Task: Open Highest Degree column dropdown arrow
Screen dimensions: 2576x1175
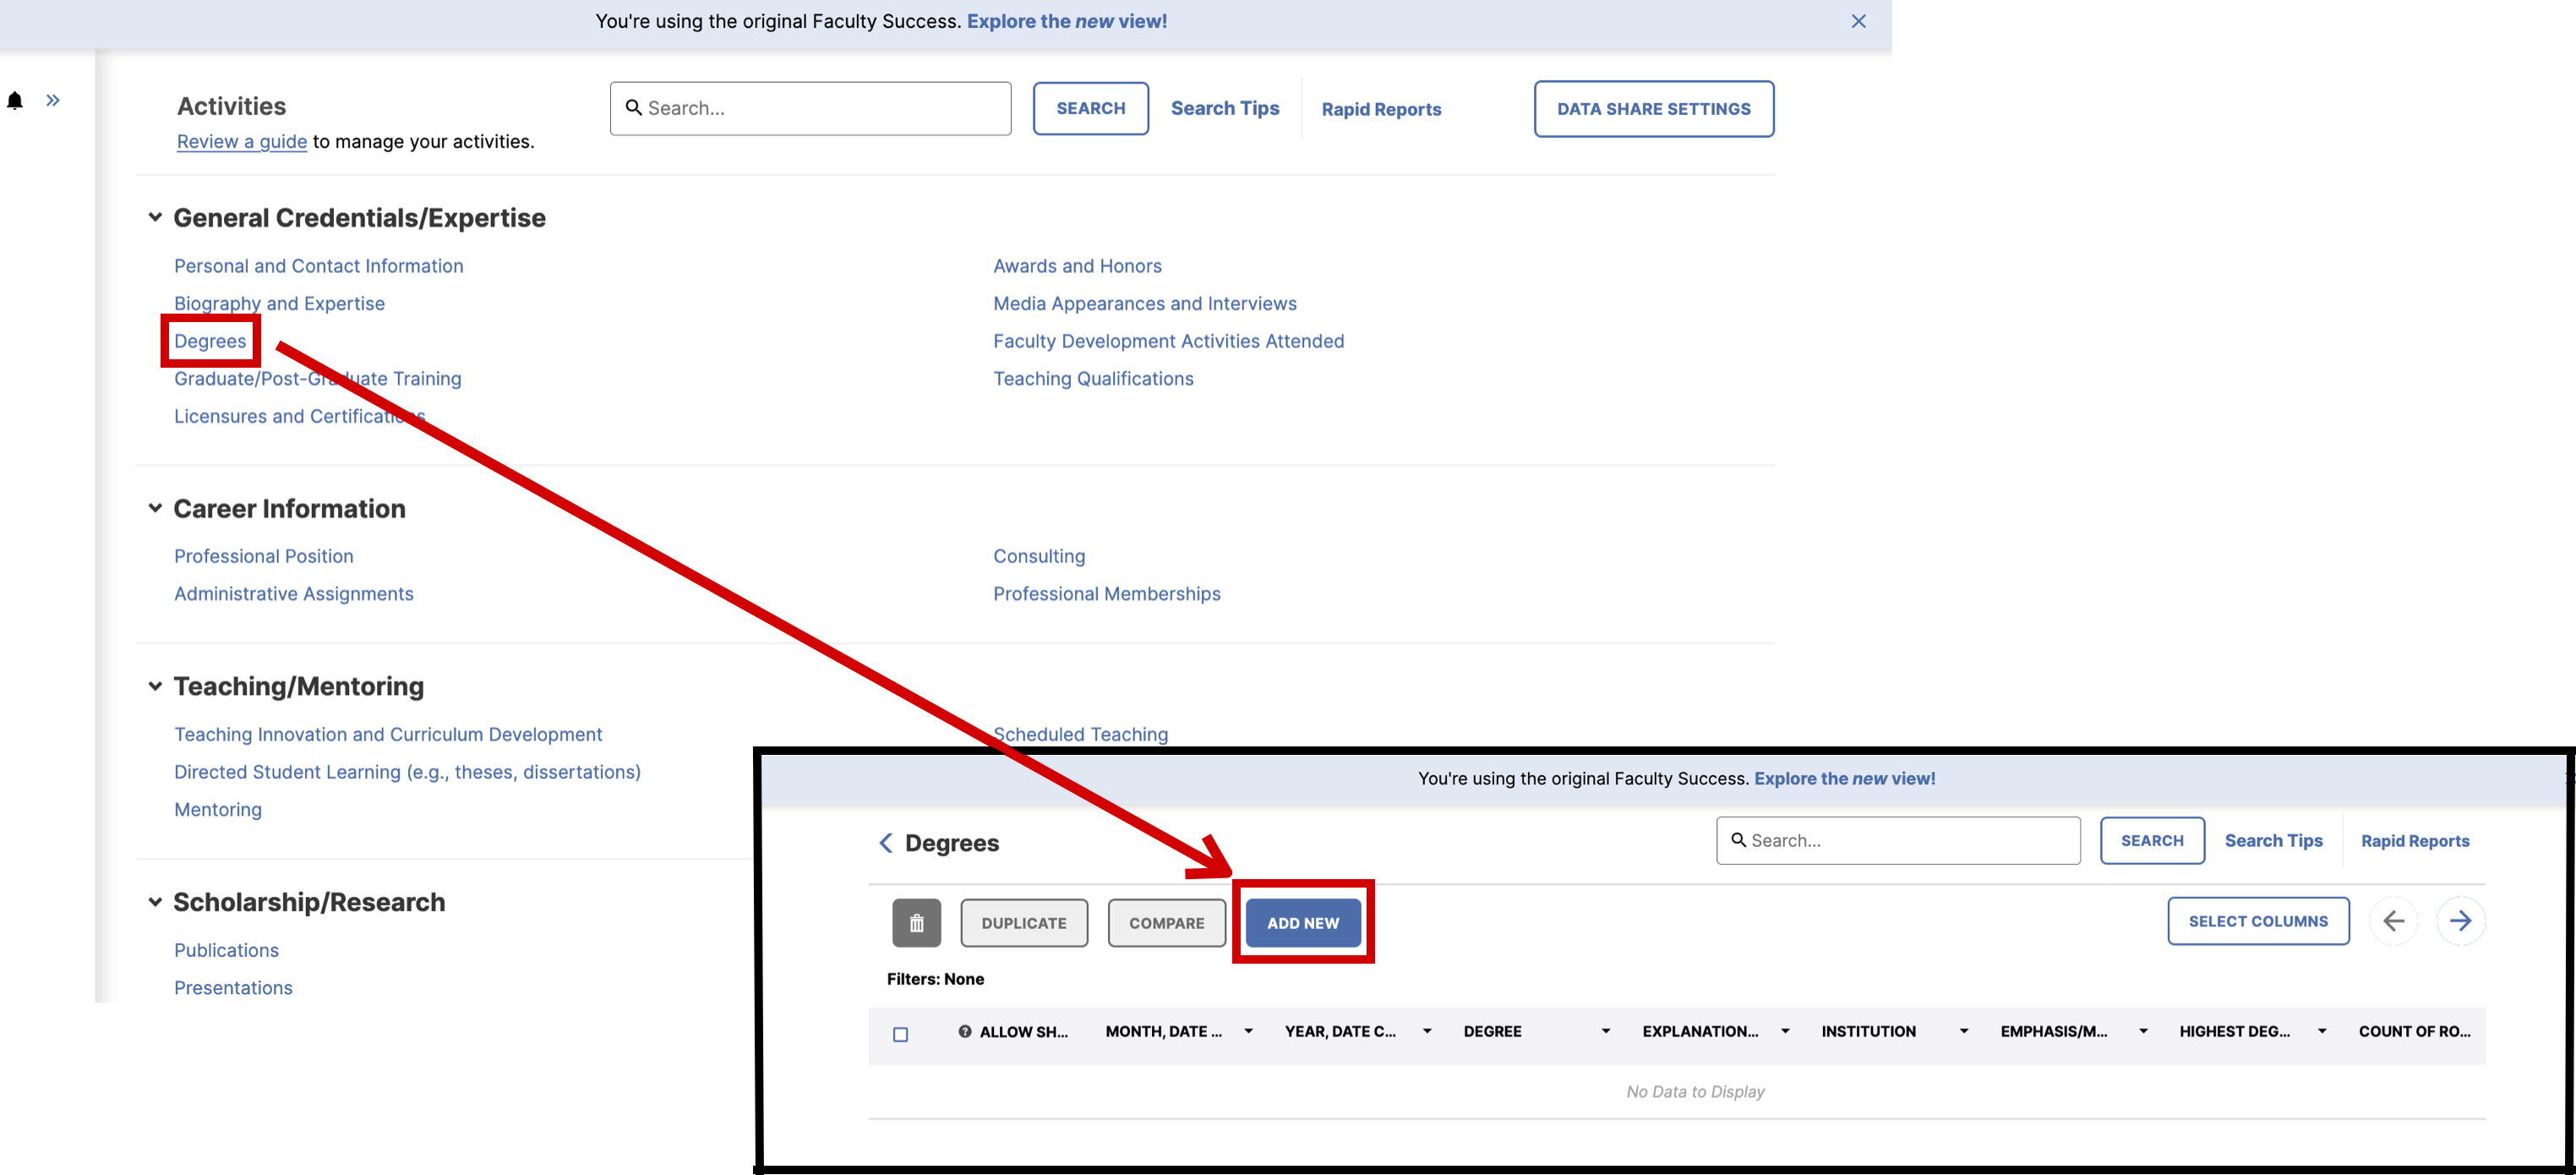Action: [x=2322, y=1031]
